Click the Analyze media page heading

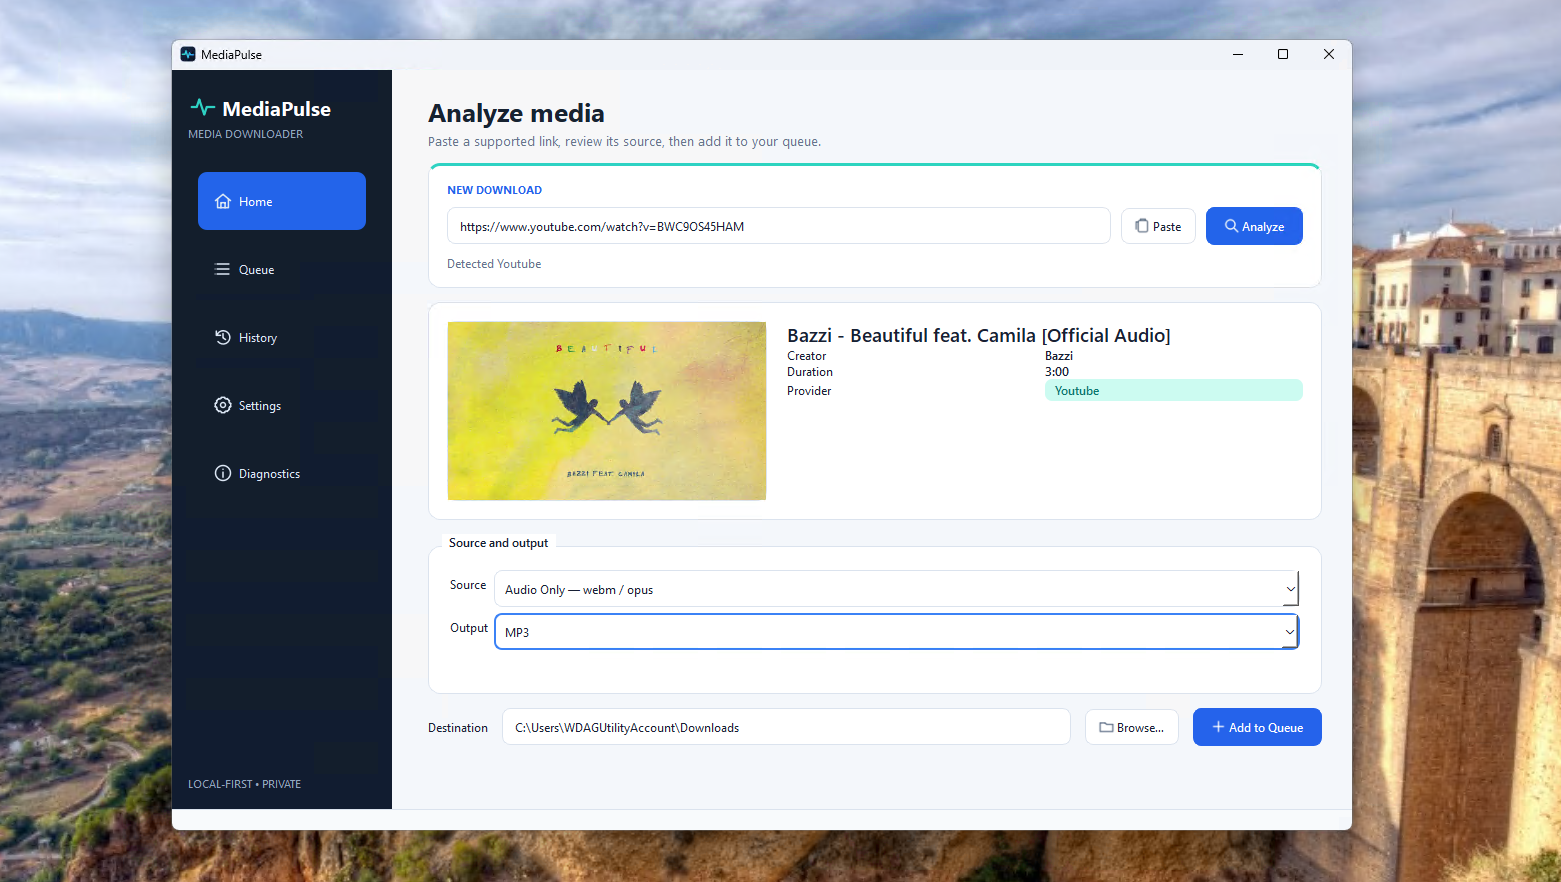click(x=516, y=113)
